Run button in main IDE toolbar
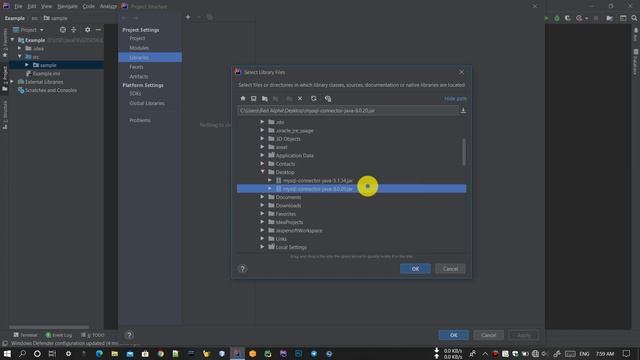The image size is (640, 360). point(546,18)
